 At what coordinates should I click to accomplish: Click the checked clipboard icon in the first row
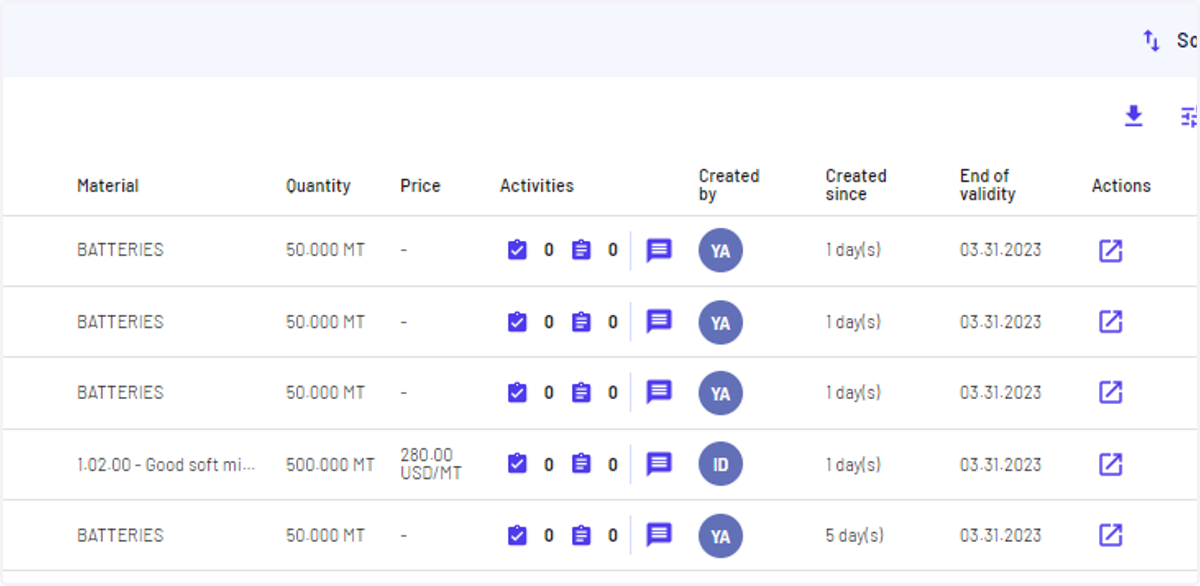click(x=517, y=250)
